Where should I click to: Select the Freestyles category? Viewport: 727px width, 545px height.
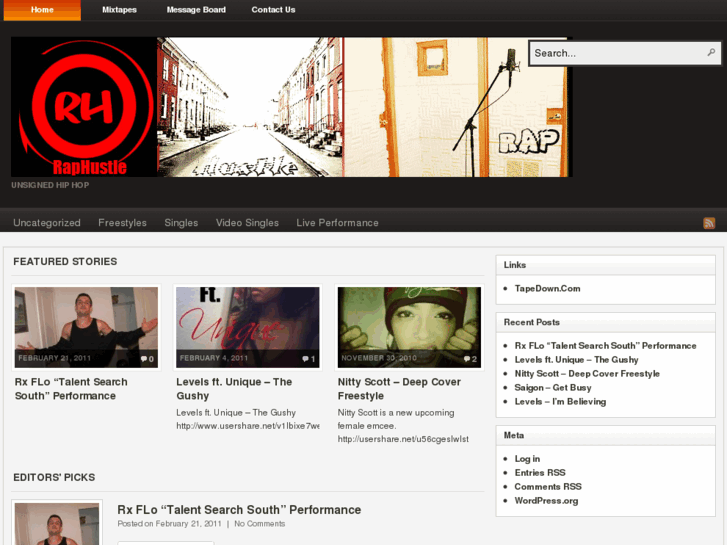[x=122, y=223]
